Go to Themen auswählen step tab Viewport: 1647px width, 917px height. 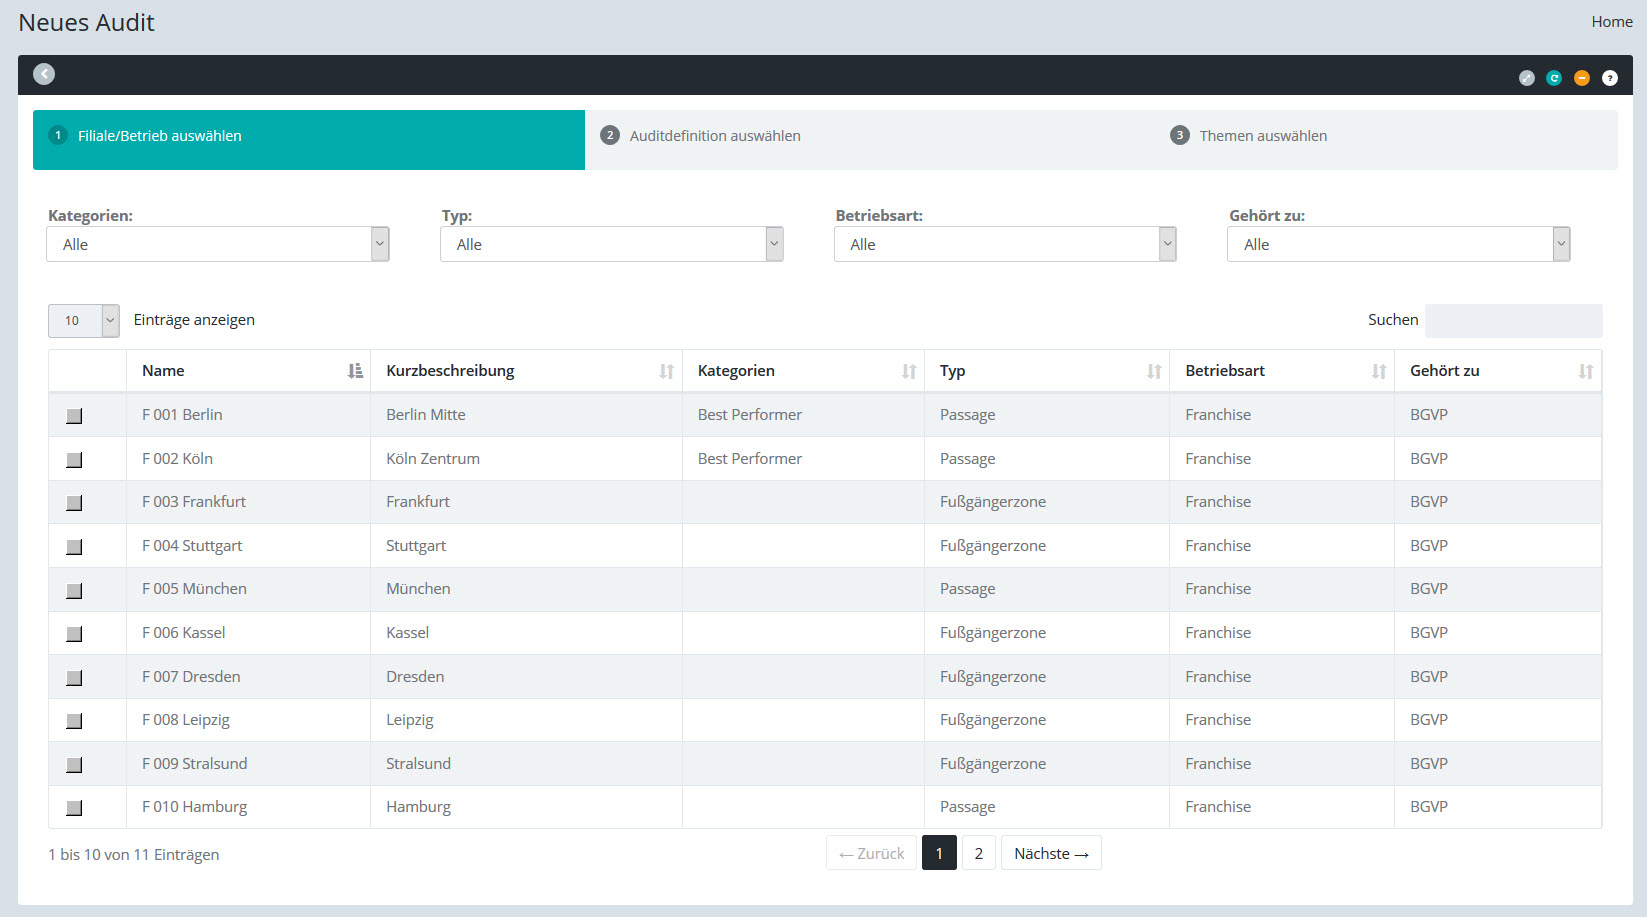pos(1262,136)
